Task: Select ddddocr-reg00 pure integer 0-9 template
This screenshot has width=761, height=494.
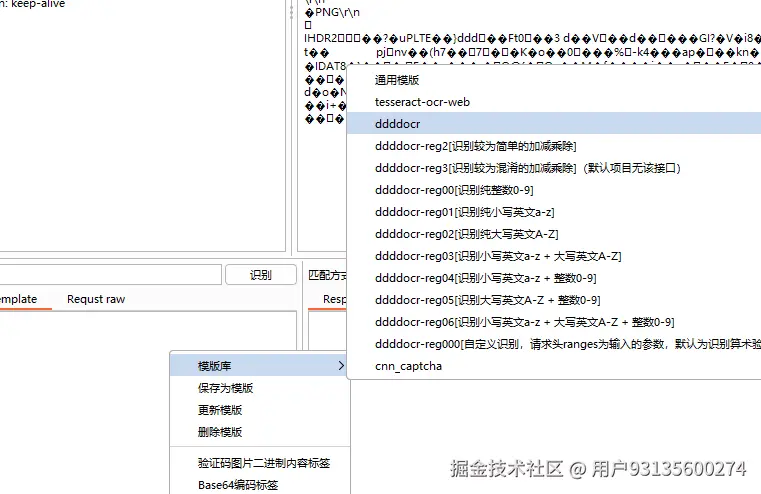Action: 554,190
